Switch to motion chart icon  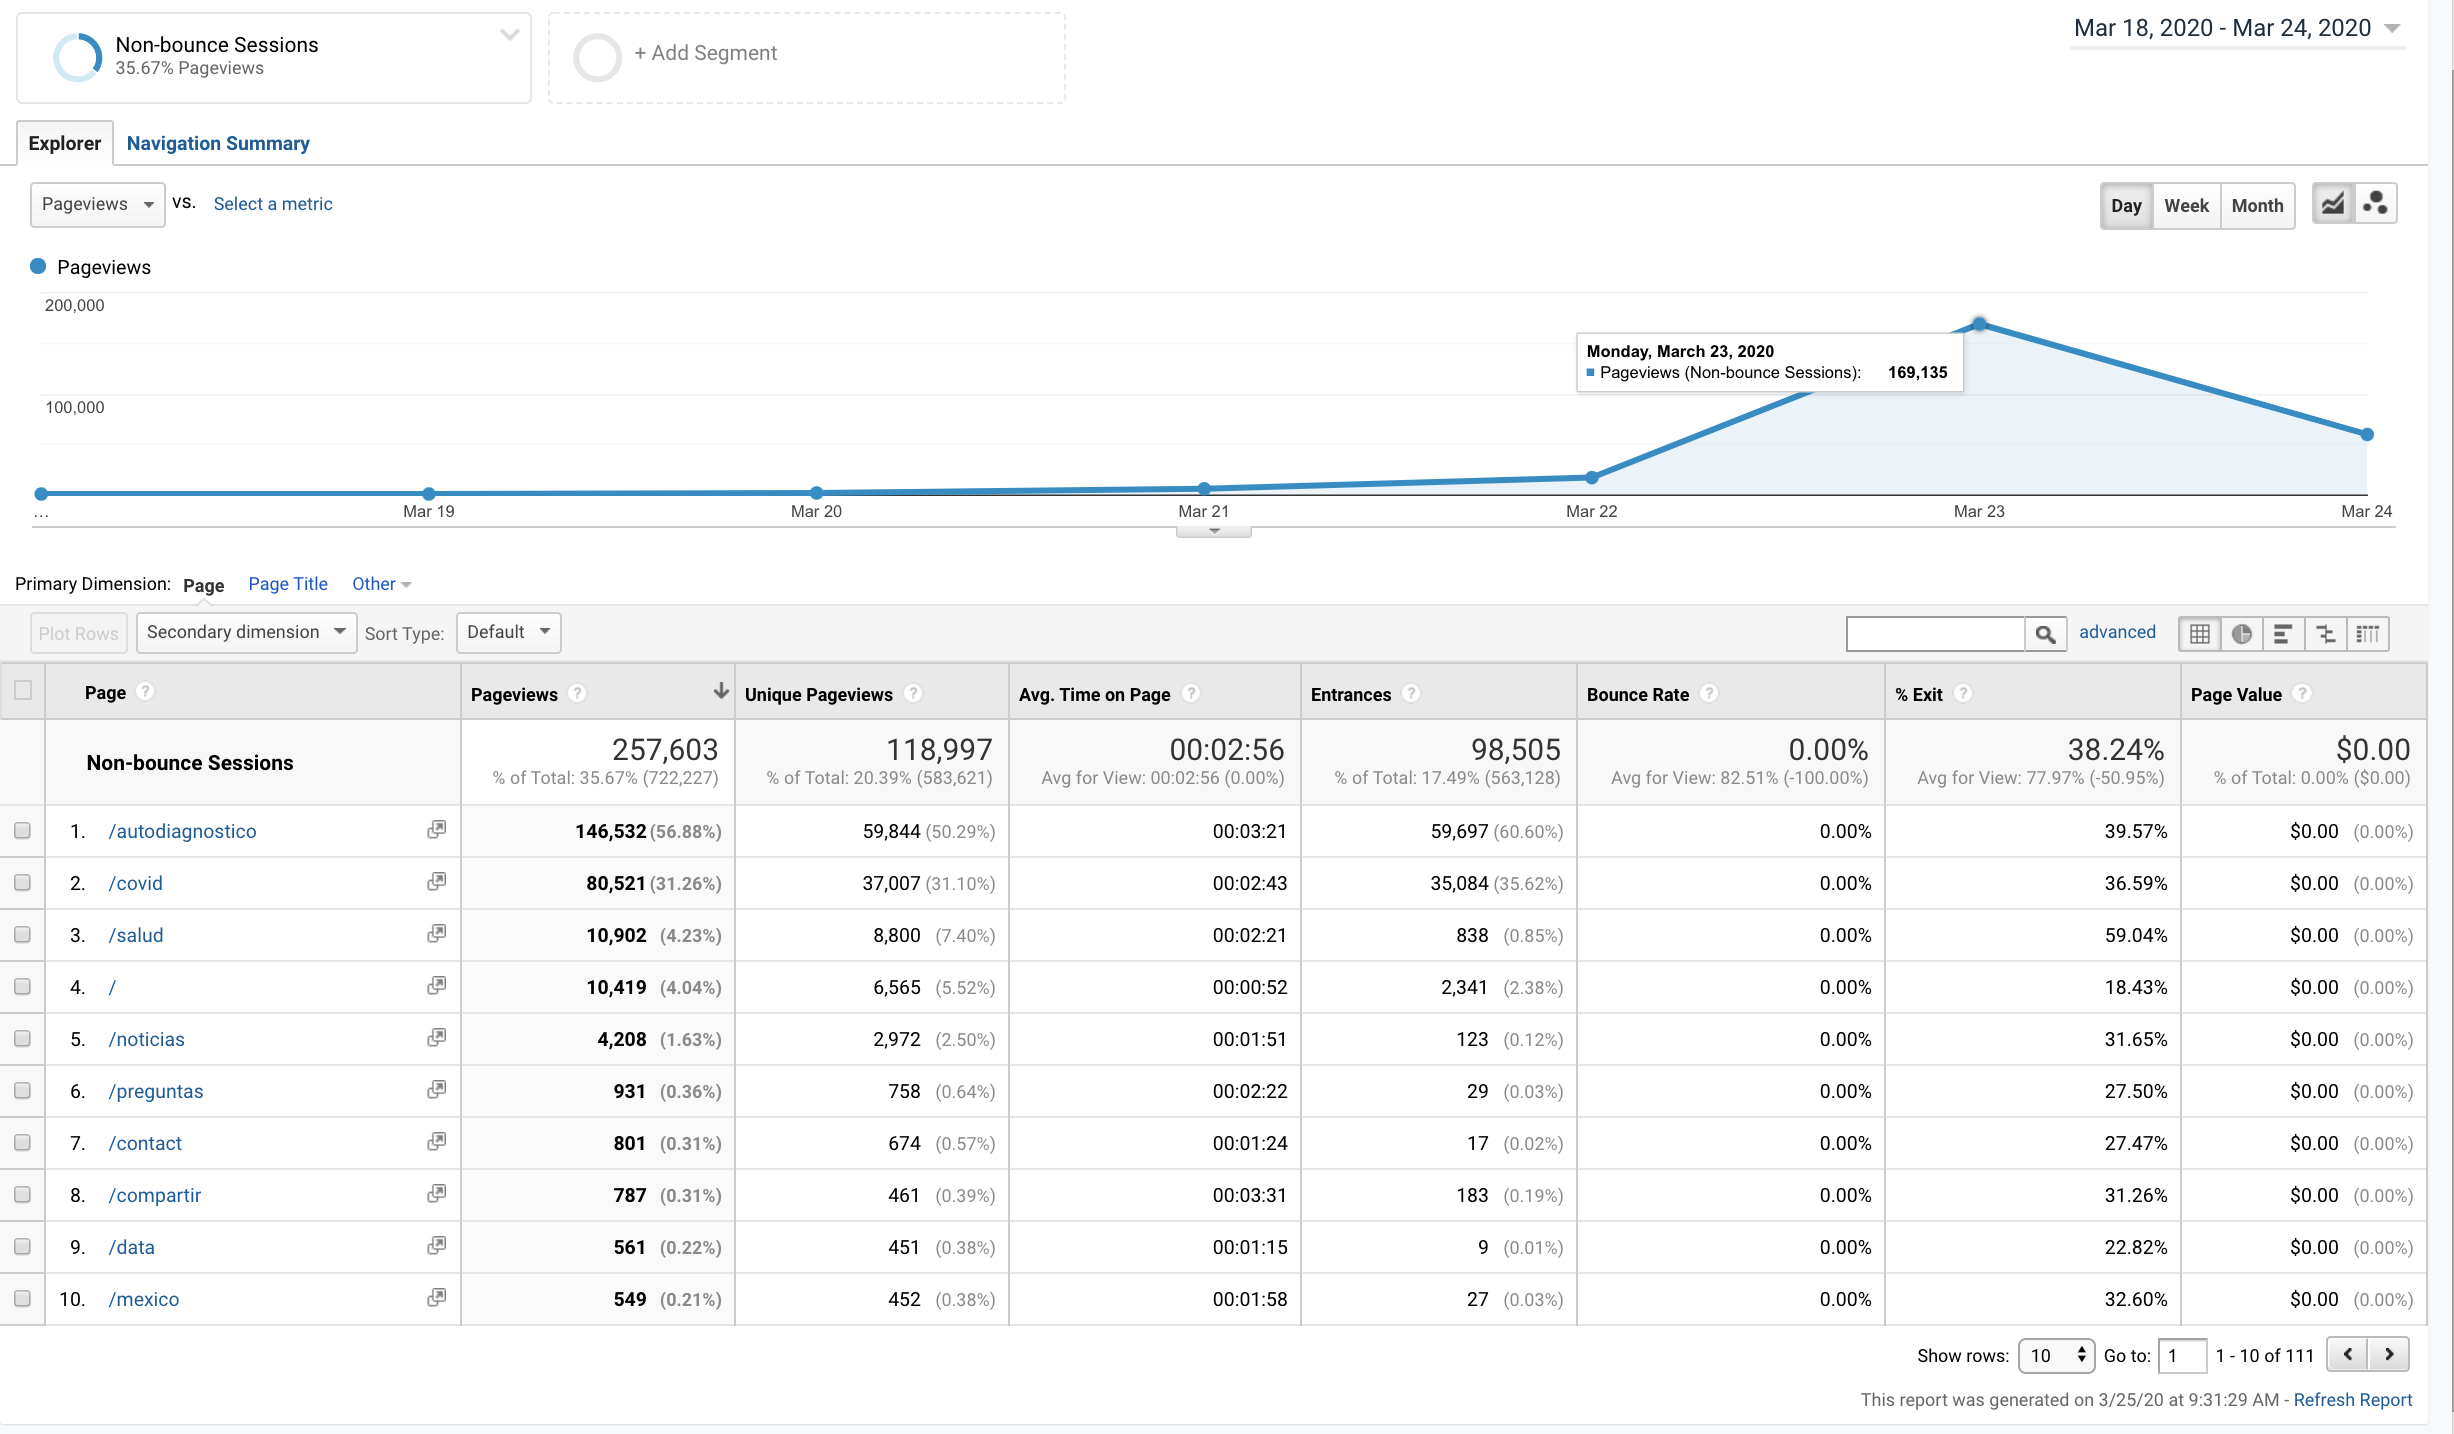2375,205
